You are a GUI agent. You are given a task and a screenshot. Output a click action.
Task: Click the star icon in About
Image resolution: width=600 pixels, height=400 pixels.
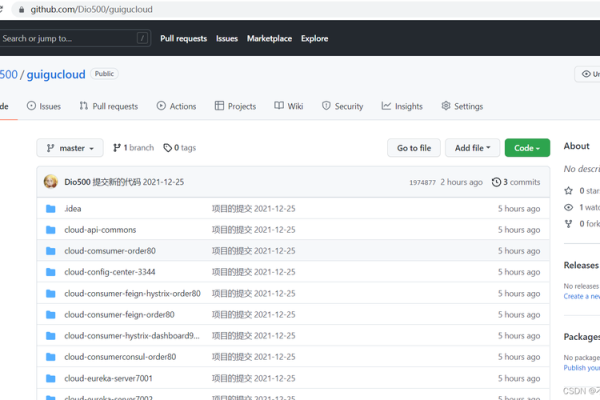click(x=569, y=191)
